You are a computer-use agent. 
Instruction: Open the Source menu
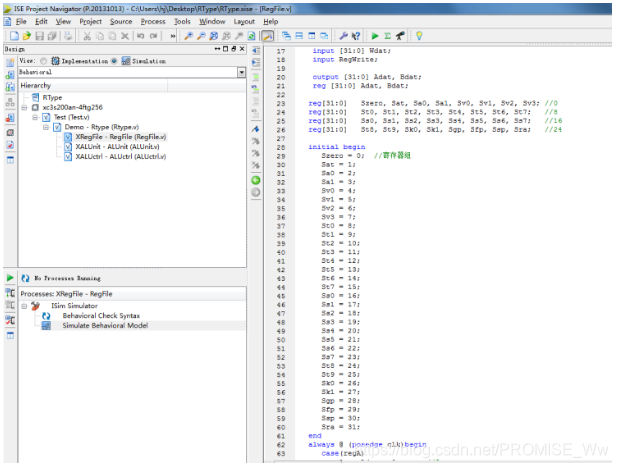(121, 21)
